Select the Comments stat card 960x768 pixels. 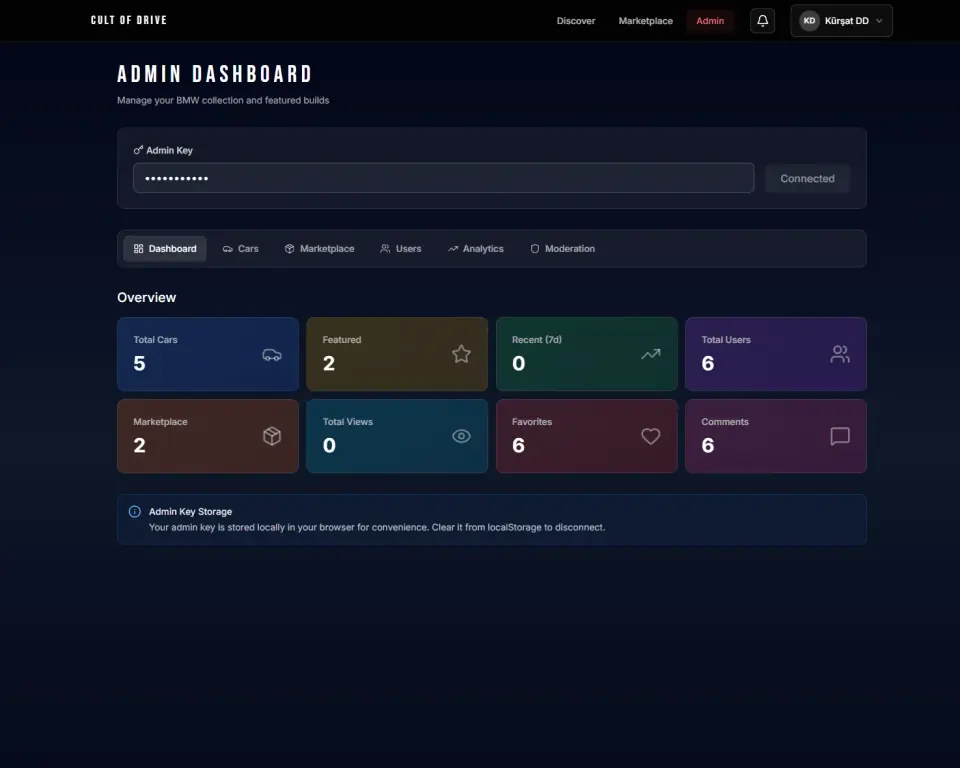(776, 436)
